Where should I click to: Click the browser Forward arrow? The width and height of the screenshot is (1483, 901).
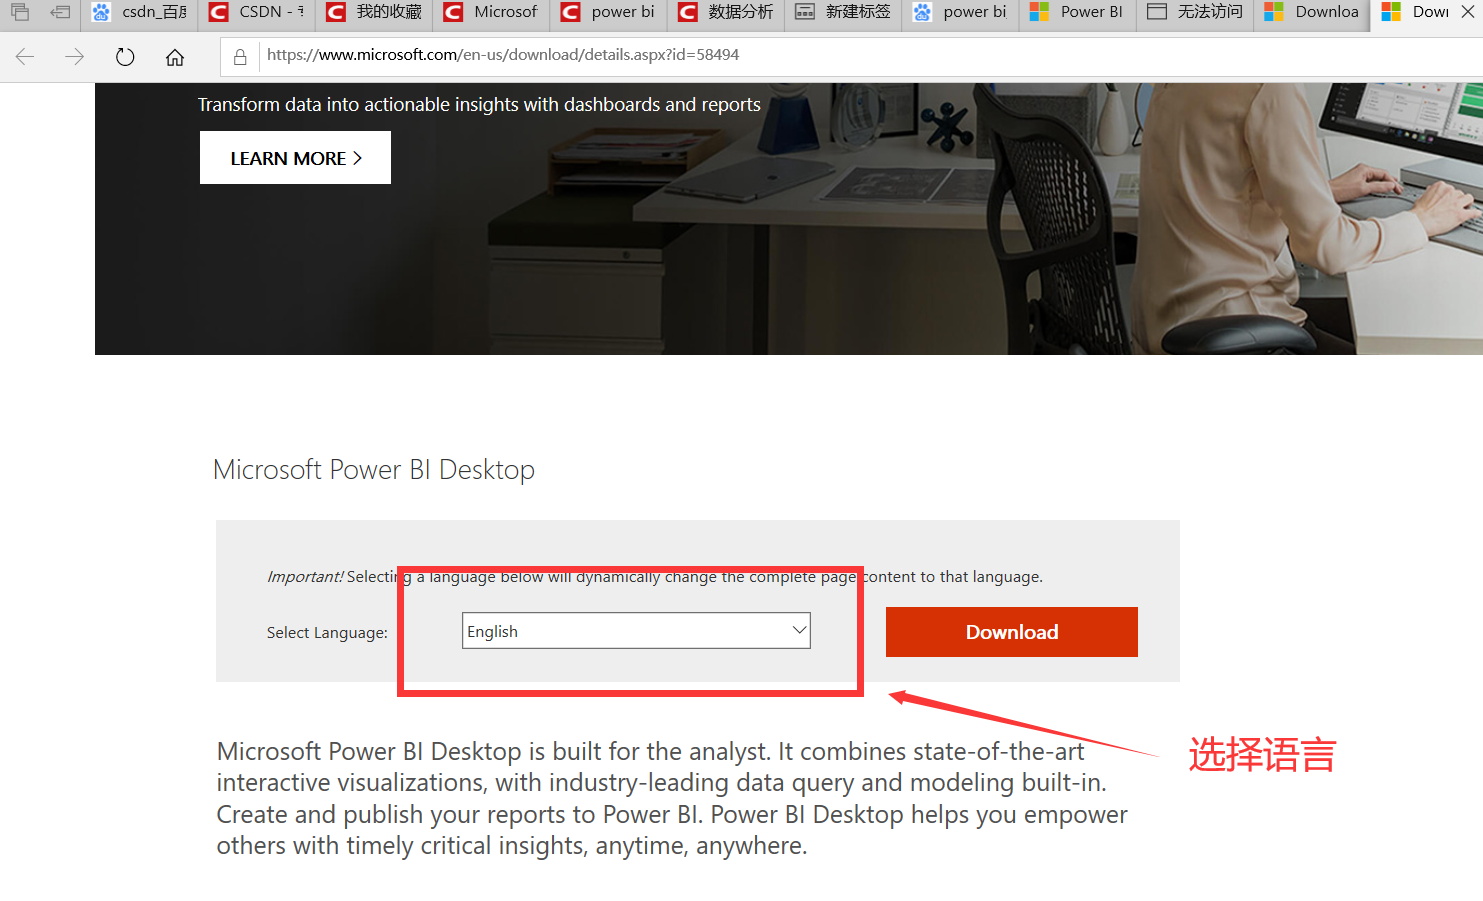pyautogui.click(x=75, y=57)
